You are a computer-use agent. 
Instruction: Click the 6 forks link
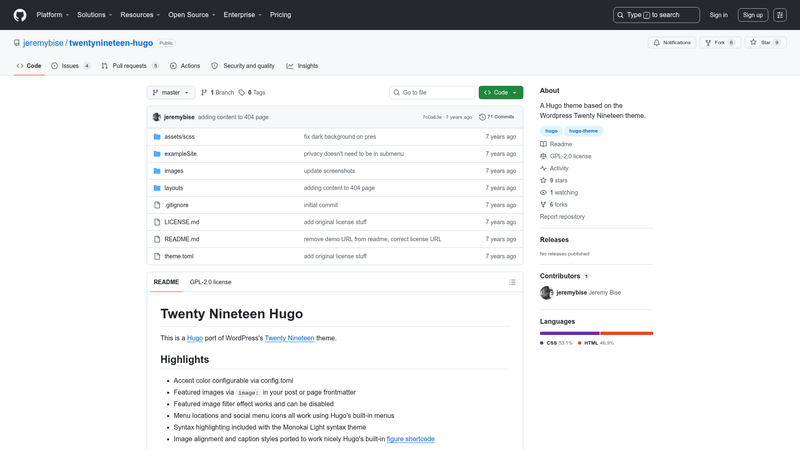tap(554, 205)
